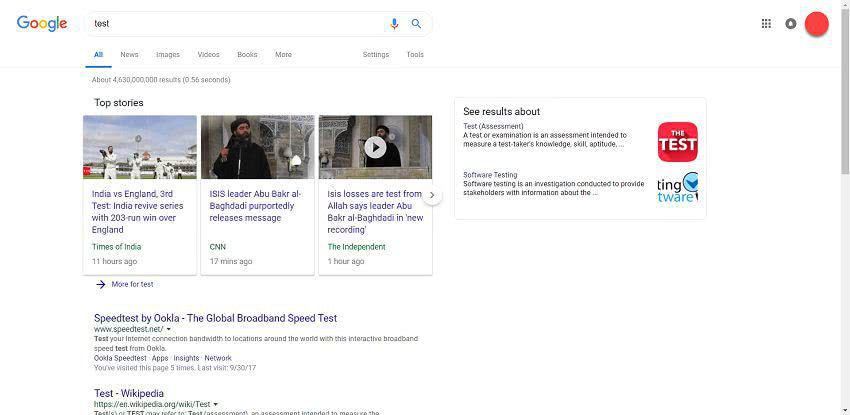The width and height of the screenshot is (850, 415).
Task: Expand Wikipedia URL dropdown arrow
Action: (216, 404)
